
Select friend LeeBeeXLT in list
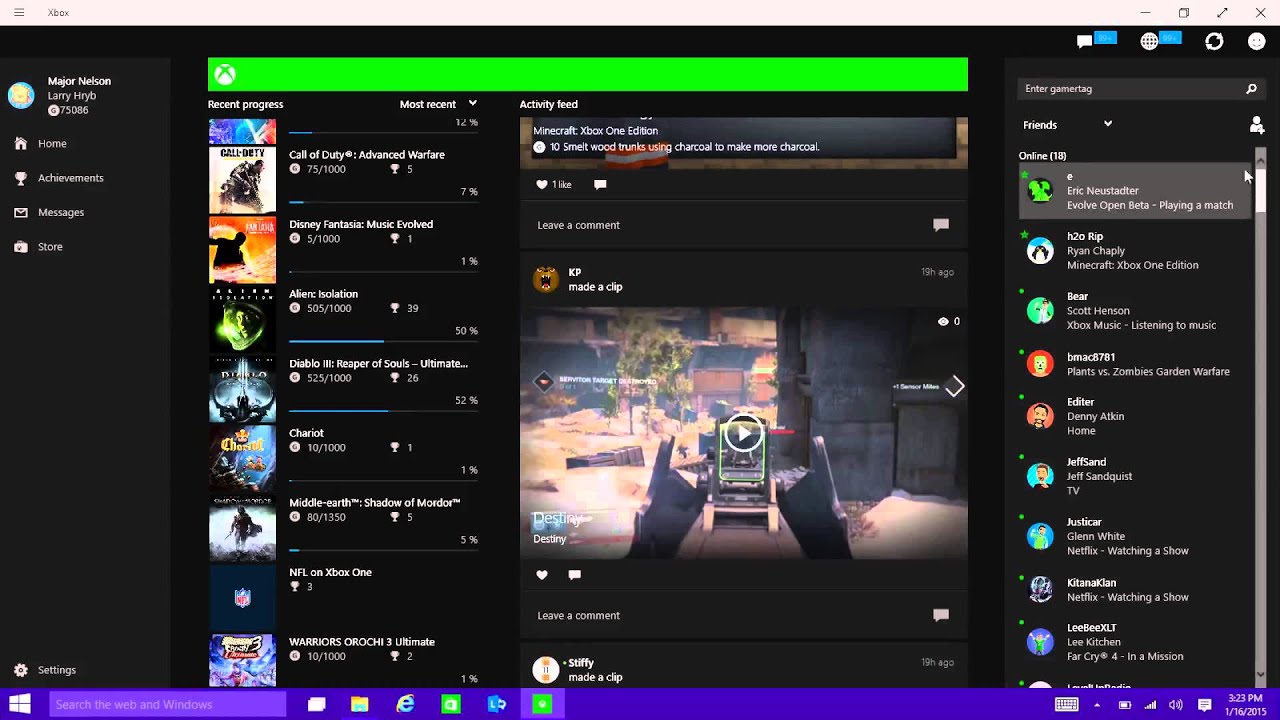coord(1136,642)
